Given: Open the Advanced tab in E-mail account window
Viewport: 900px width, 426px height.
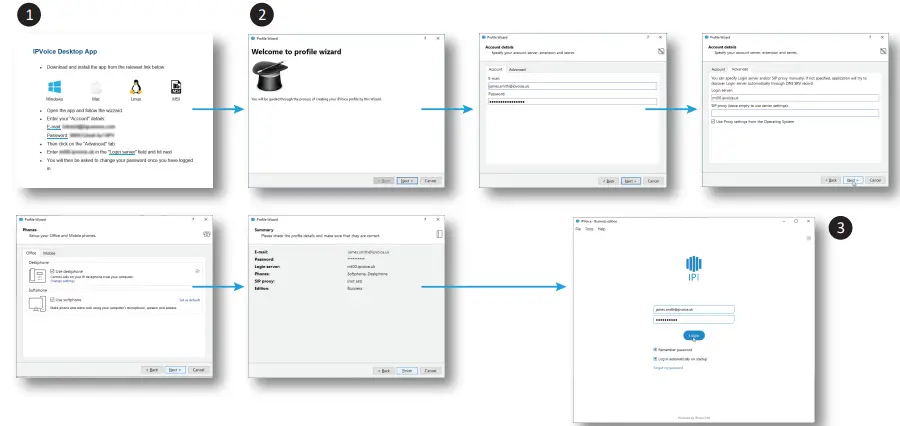Looking at the screenshot, I should [x=517, y=69].
